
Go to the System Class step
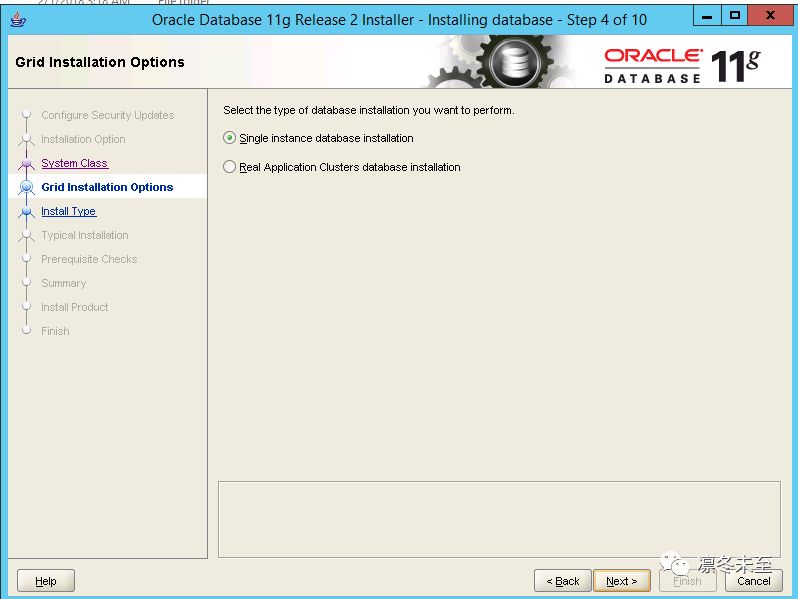(74, 163)
